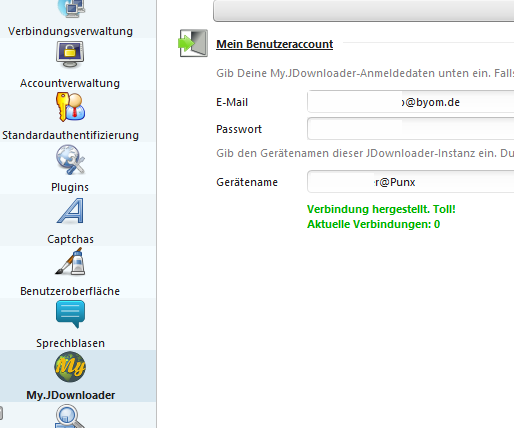
Task: Select the Sprechblasen label
Action: (x=70, y=343)
